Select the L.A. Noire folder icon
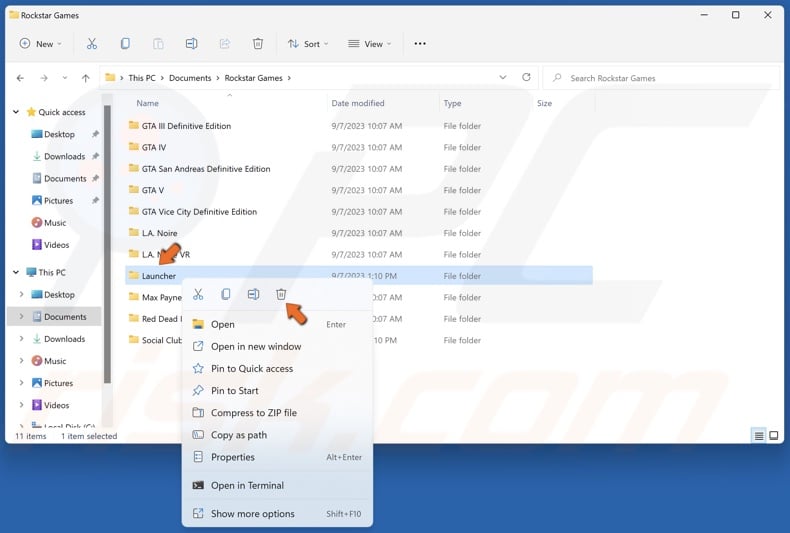The image size is (790, 533). (x=134, y=232)
